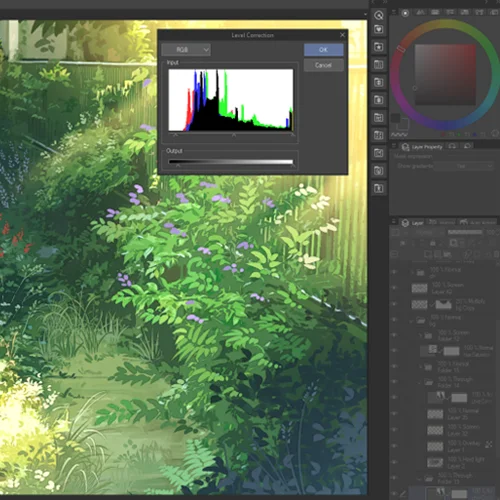
Task: Open the Show gradients dropdown
Action: coord(464,166)
